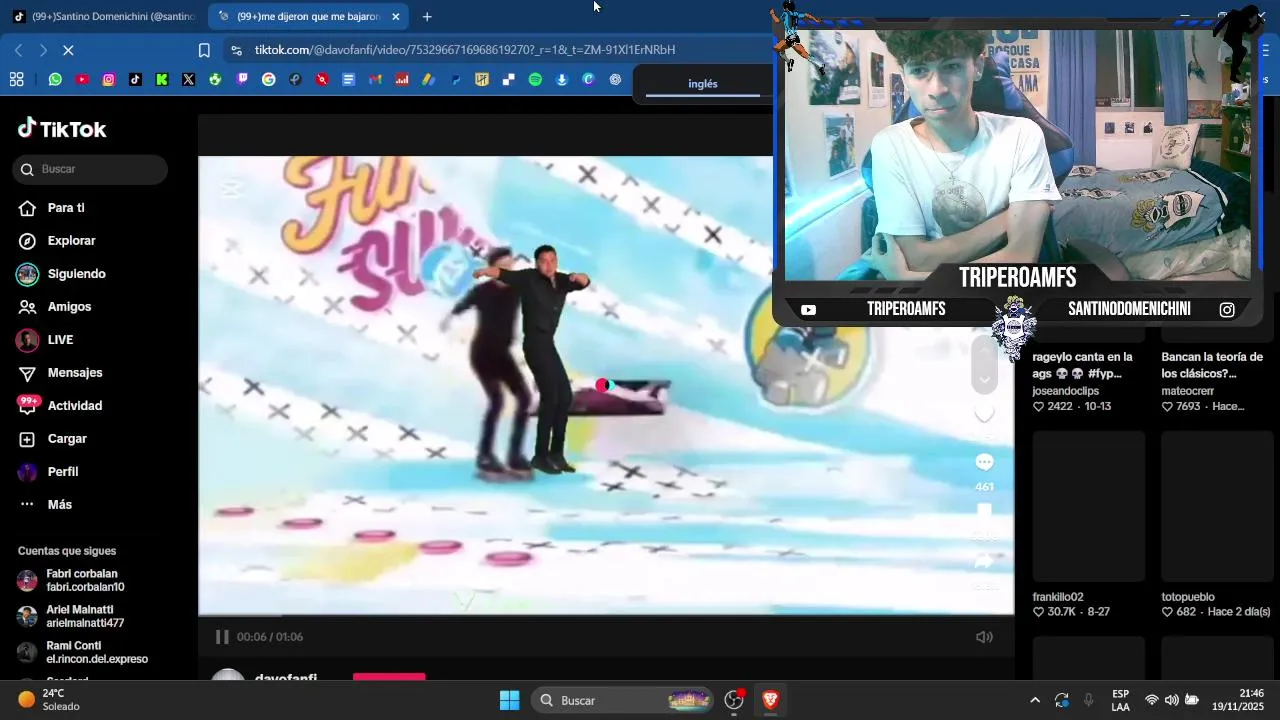
Task: Open the PayPal bookmark icon
Action: [455, 80]
